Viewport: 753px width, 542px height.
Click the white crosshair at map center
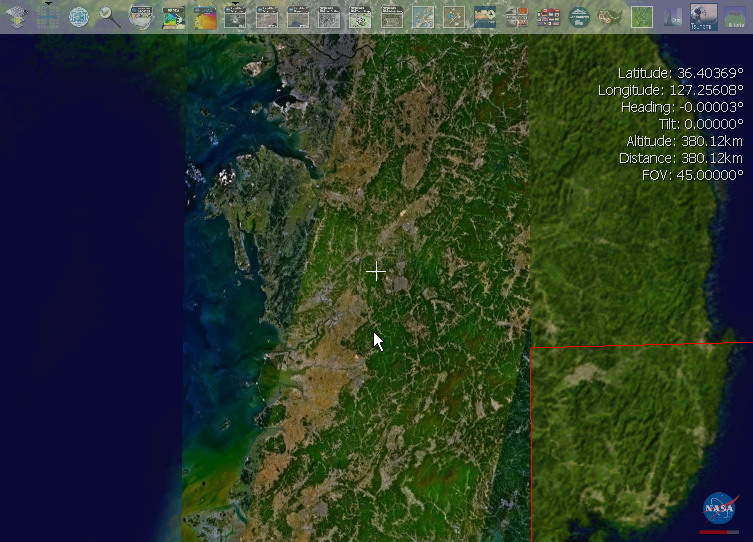[x=376, y=271]
